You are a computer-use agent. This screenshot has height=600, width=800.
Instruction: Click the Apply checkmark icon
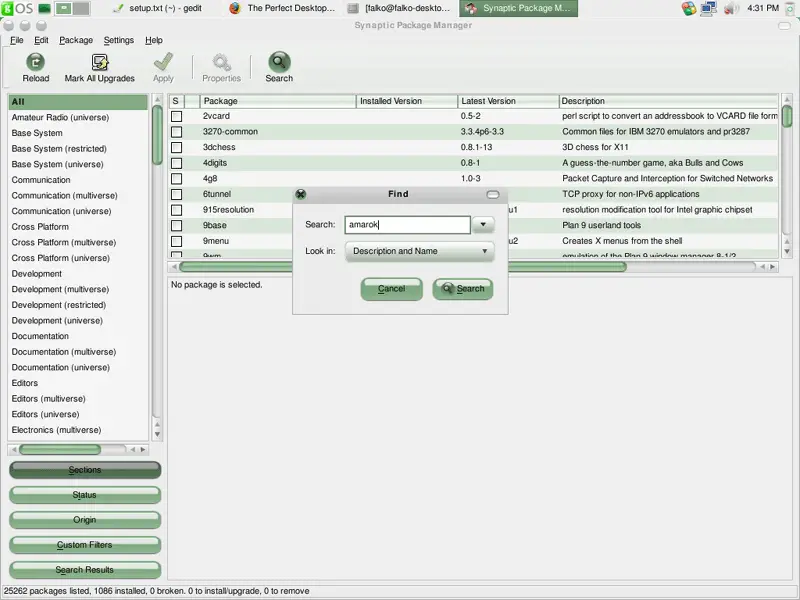163,62
